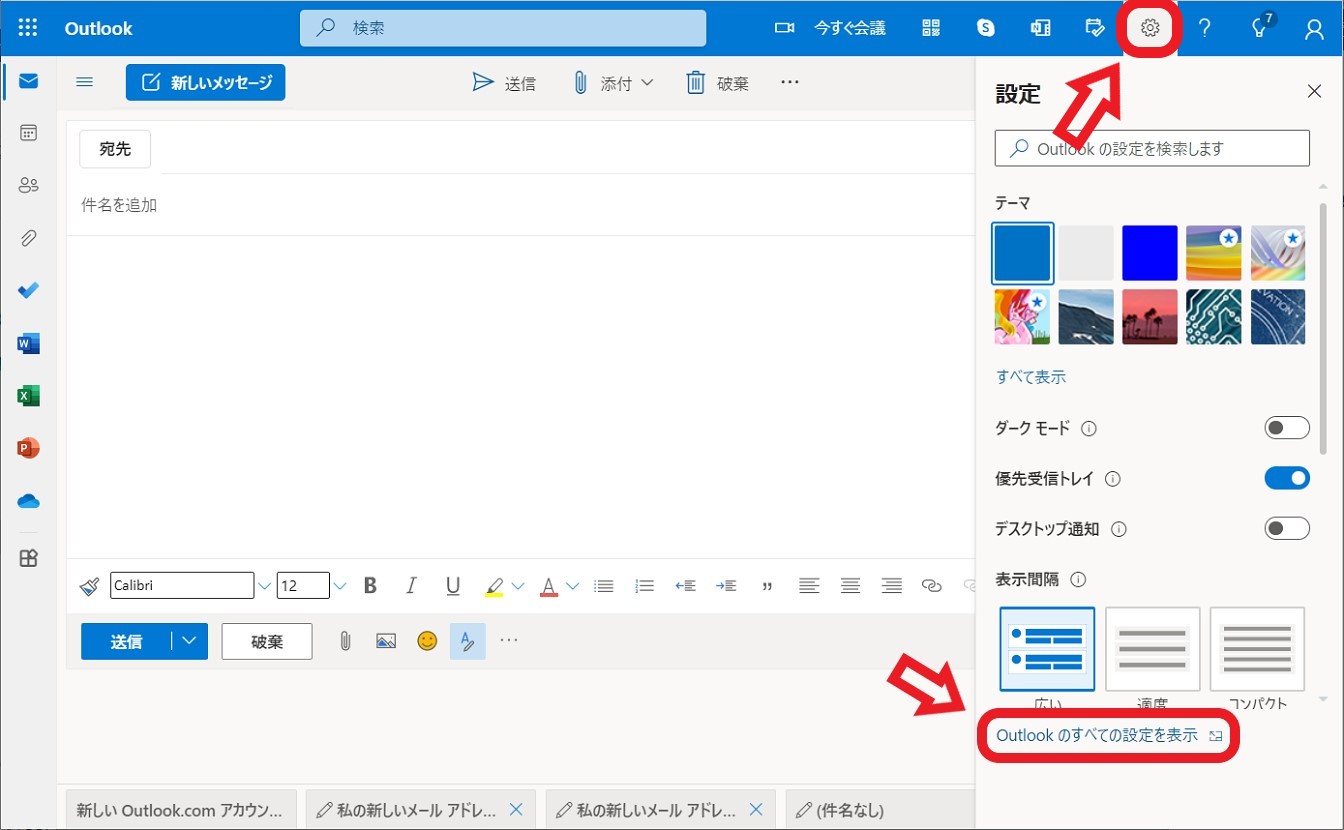
Task: Turn off the 優先受信トレイ toggle
Action: [x=1286, y=478]
